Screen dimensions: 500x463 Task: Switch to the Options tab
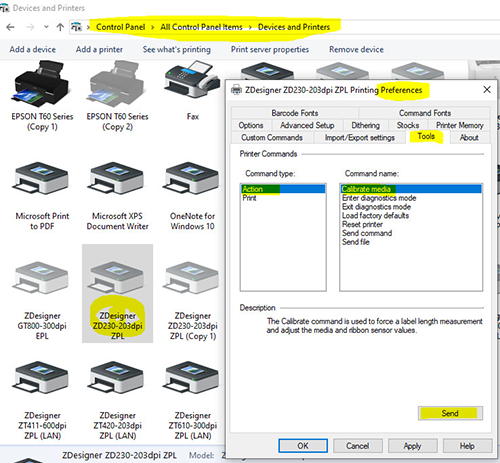pos(251,125)
